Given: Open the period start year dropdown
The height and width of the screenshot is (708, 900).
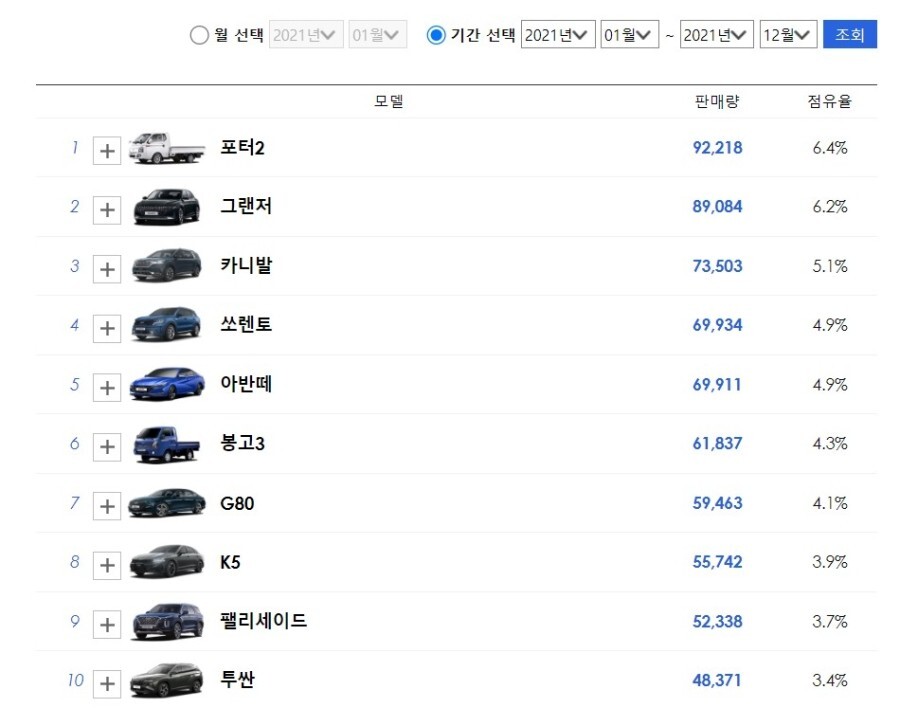Looking at the screenshot, I should point(558,35).
